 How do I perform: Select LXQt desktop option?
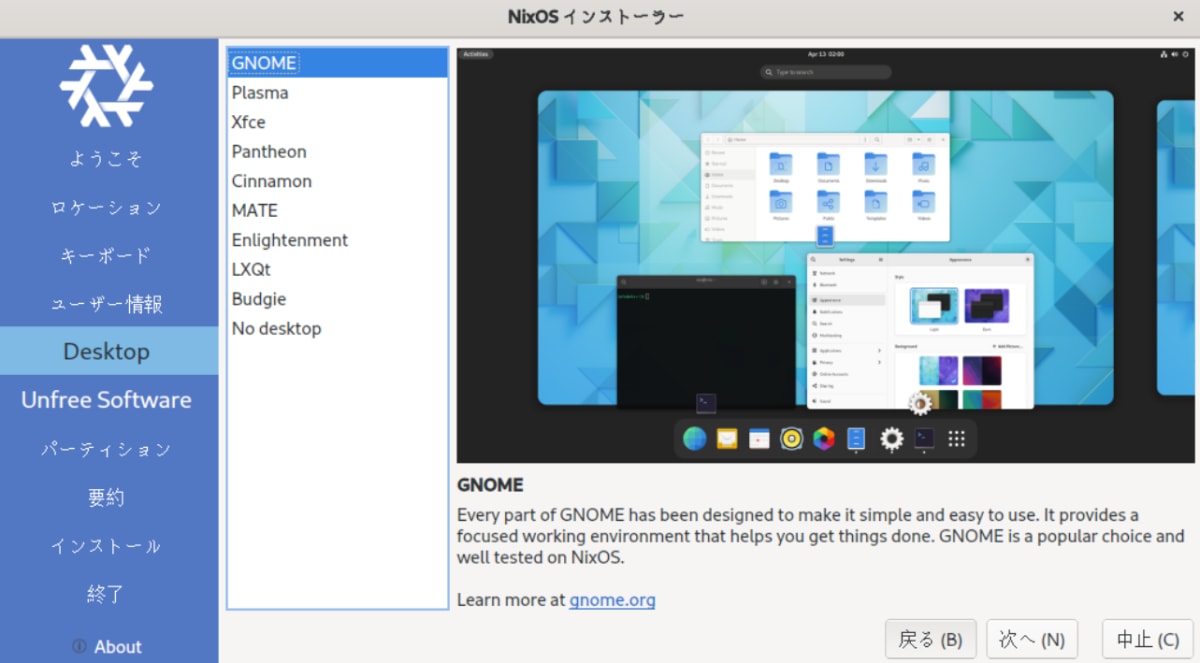pos(337,270)
